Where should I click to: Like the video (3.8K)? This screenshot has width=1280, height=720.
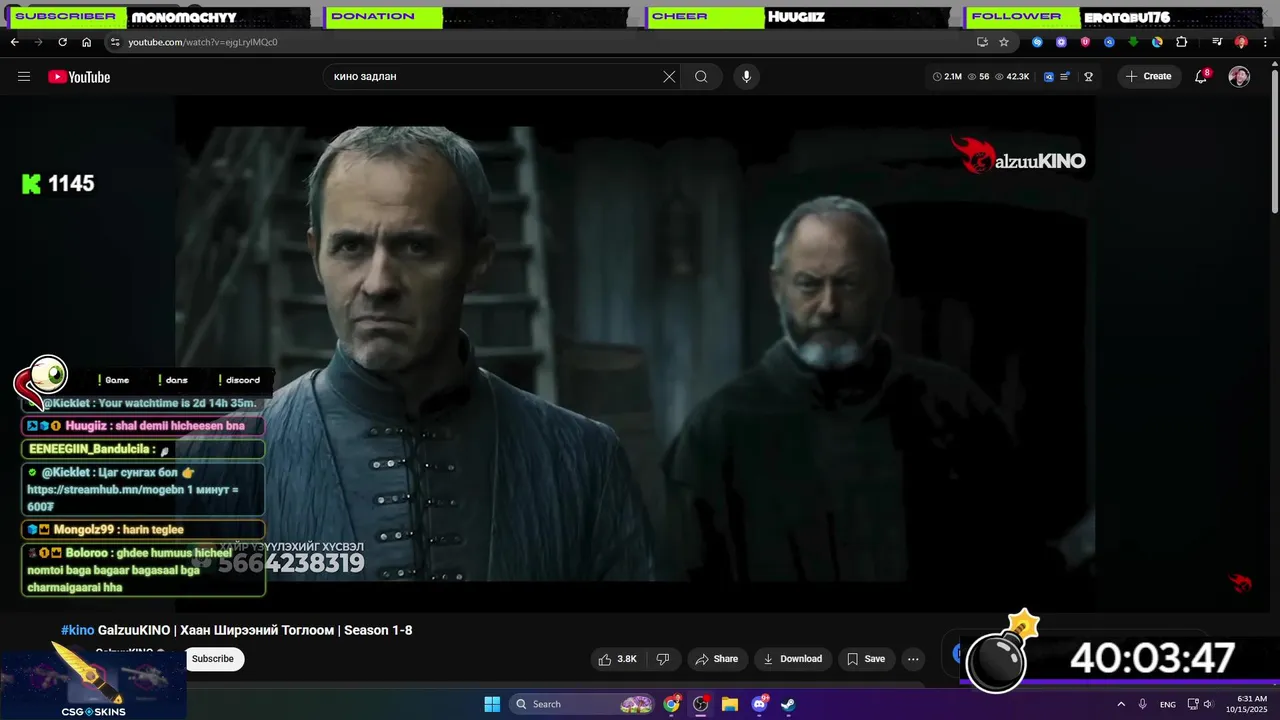(x=618, y=659)
